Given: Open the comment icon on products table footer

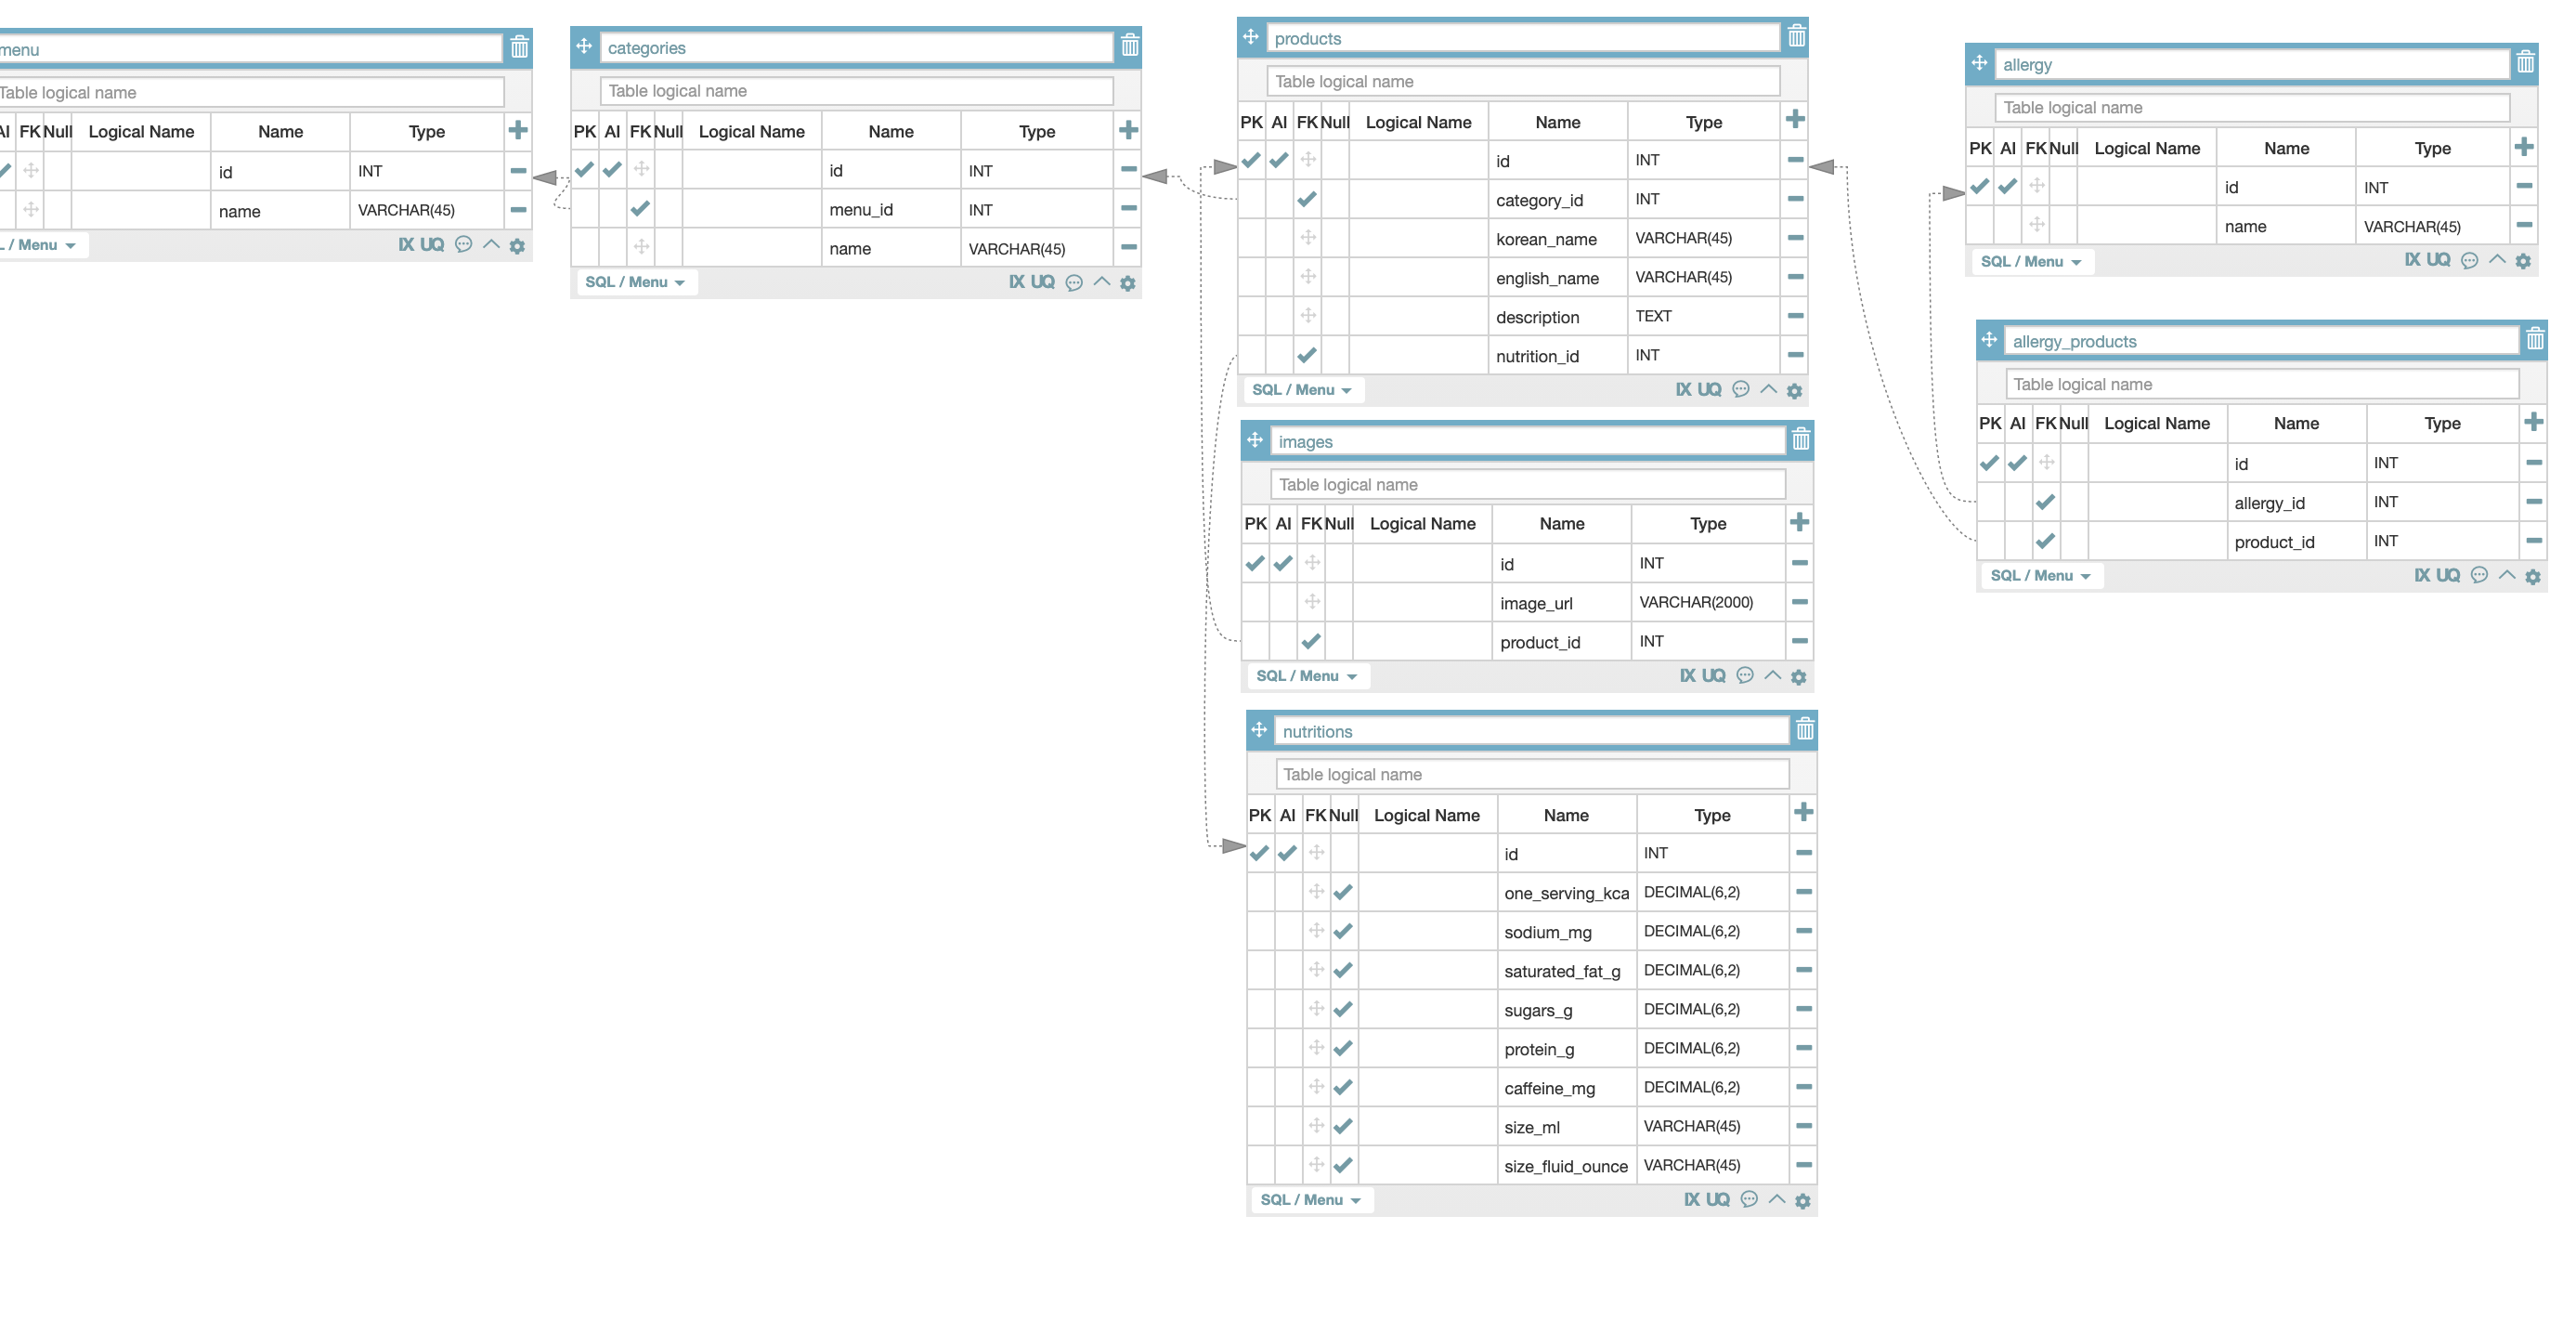Looking at the screenshot, I should [x=1741, y=390].
